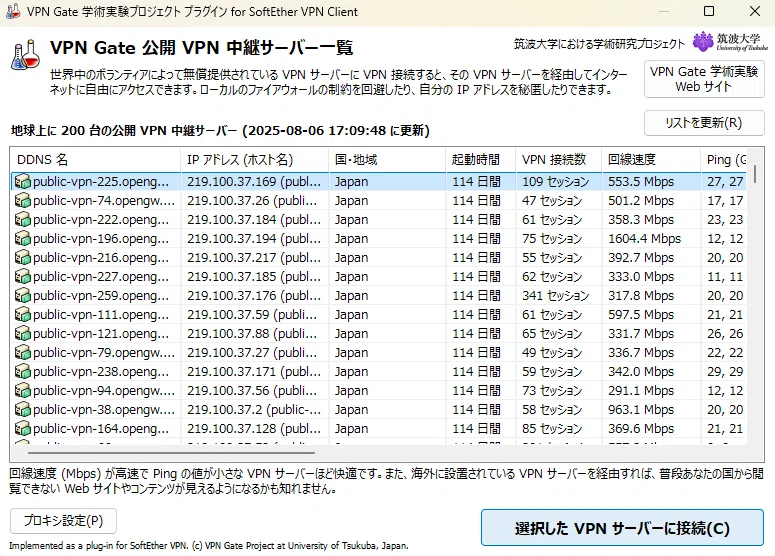The height and width of the screenshot is (556, 775).
Task: Click the 47 セッション cell
Action: [x=552, y=201]
